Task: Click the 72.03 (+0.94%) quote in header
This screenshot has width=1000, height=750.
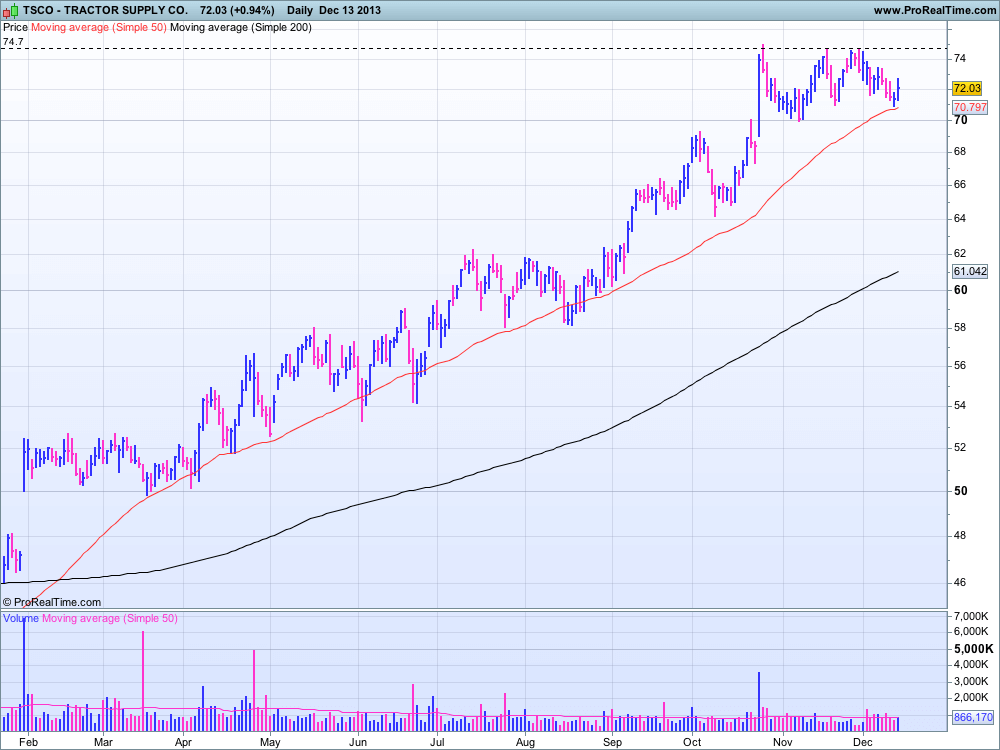Action: coord(237,10)
